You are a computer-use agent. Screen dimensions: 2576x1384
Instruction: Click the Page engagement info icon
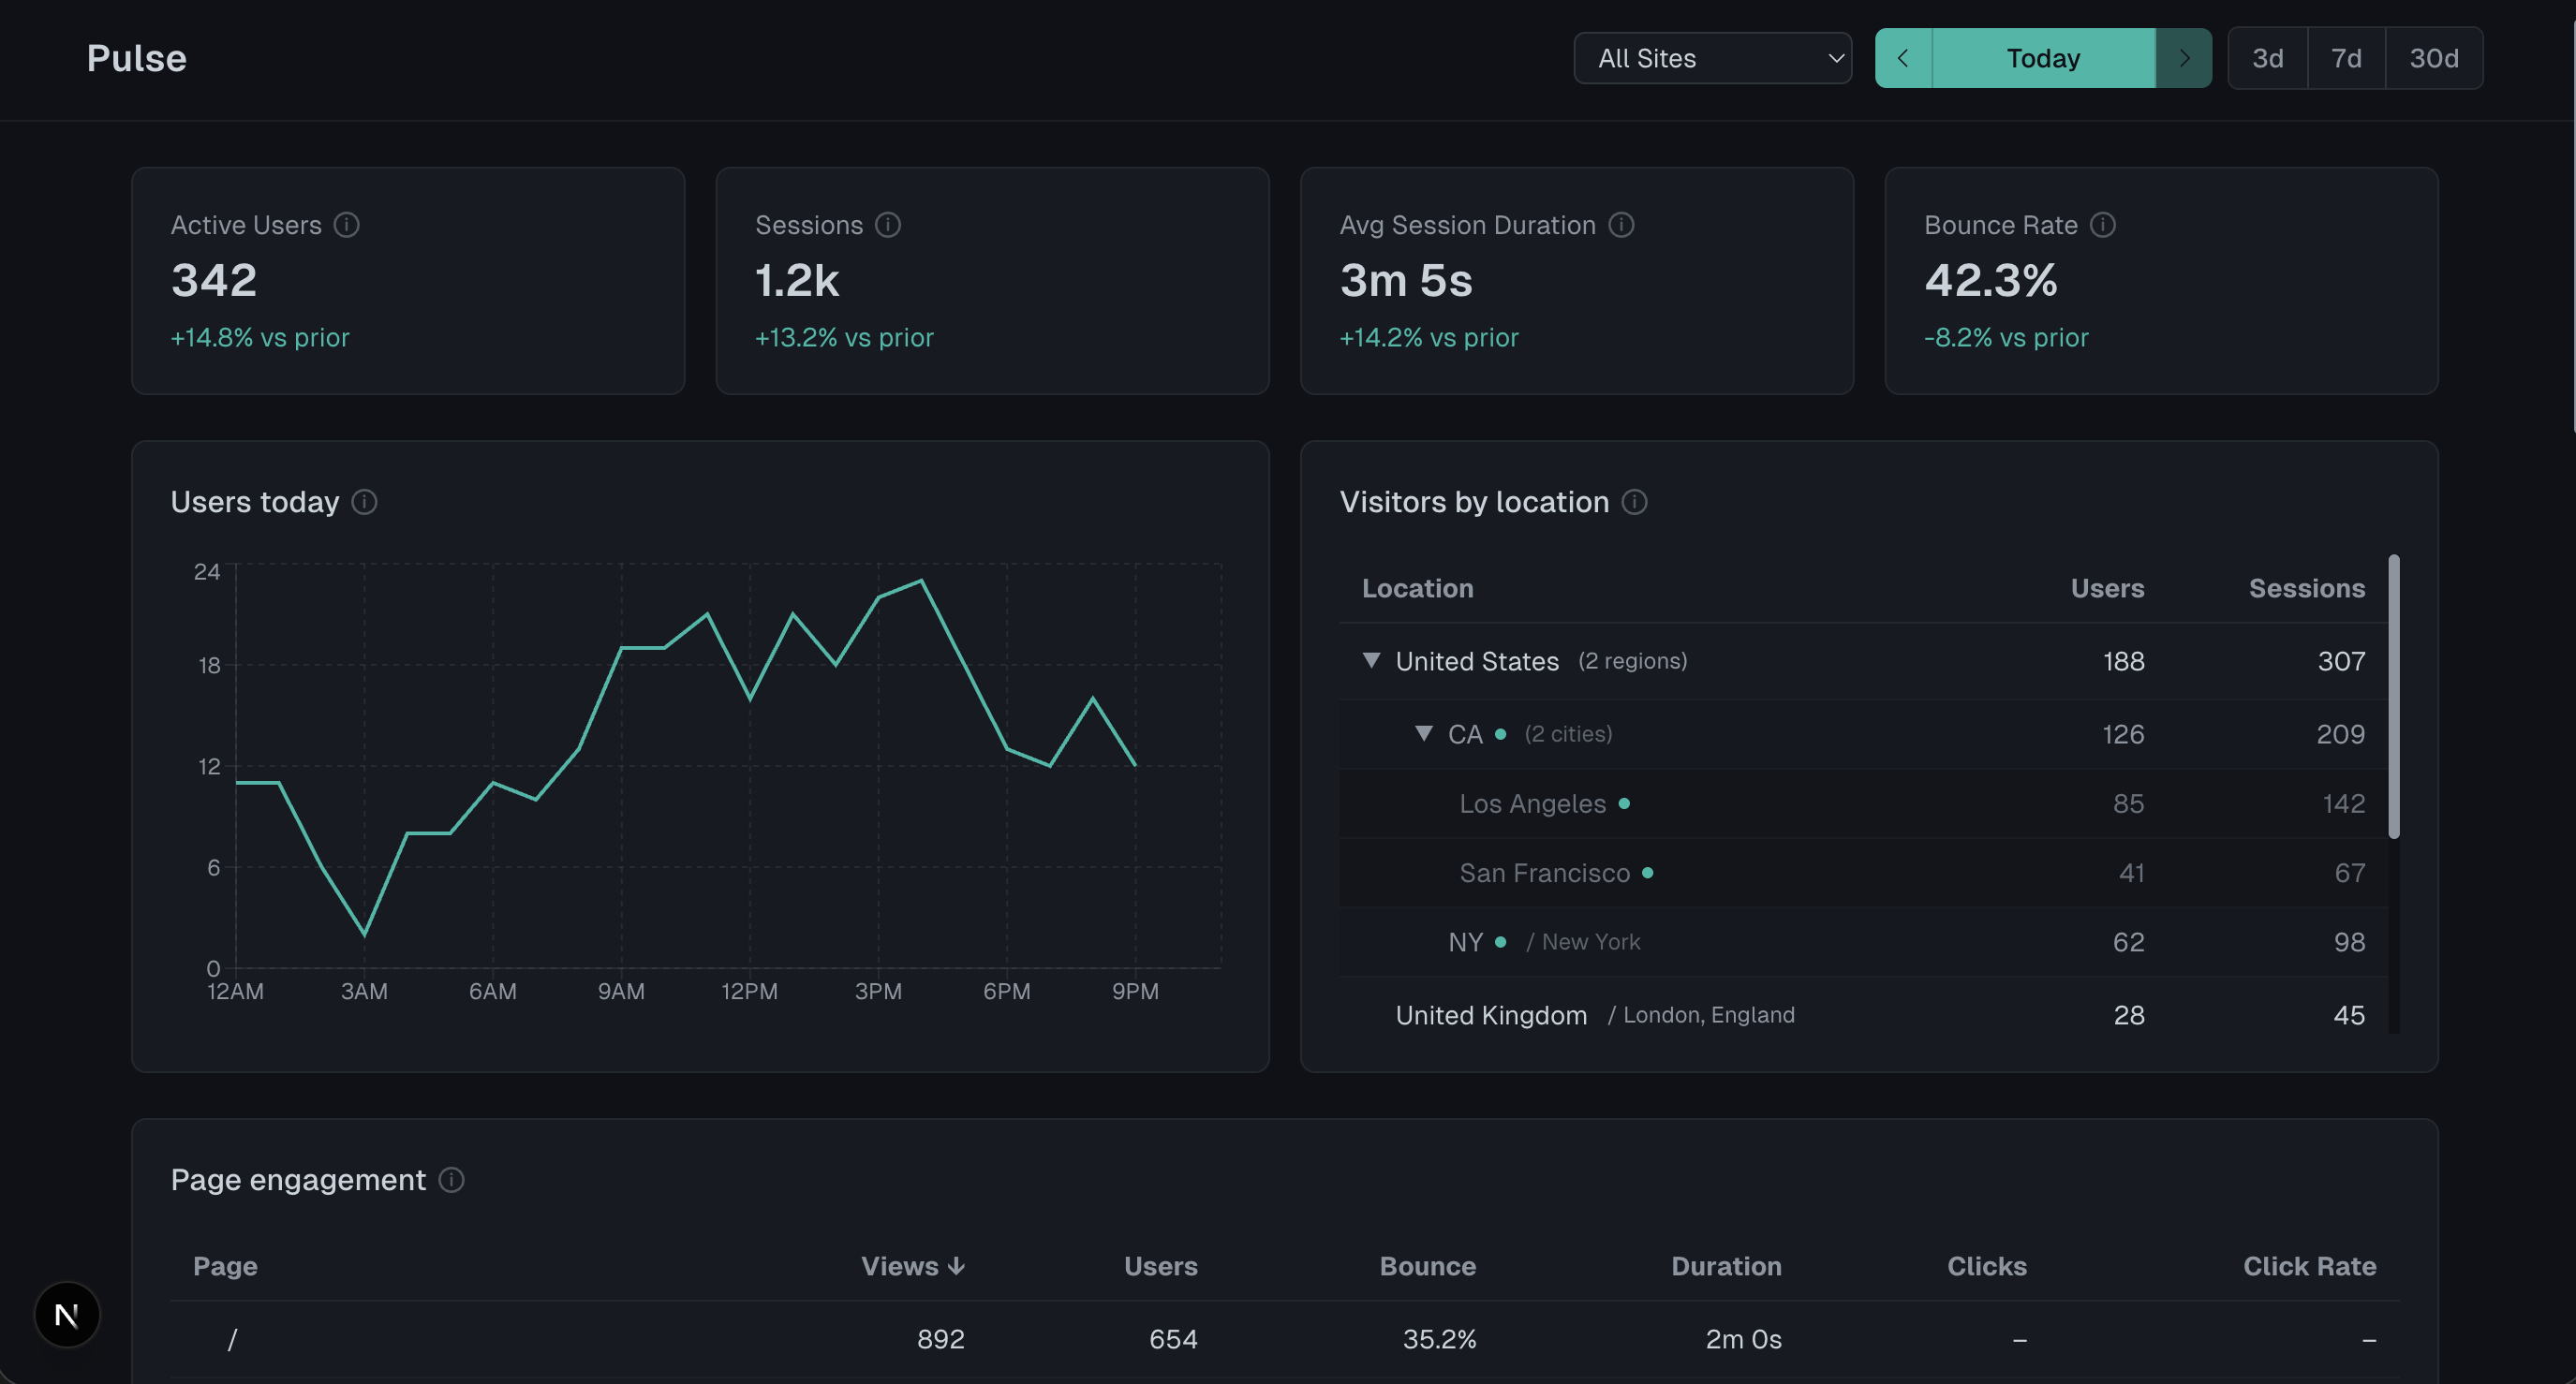[451, 1180]
